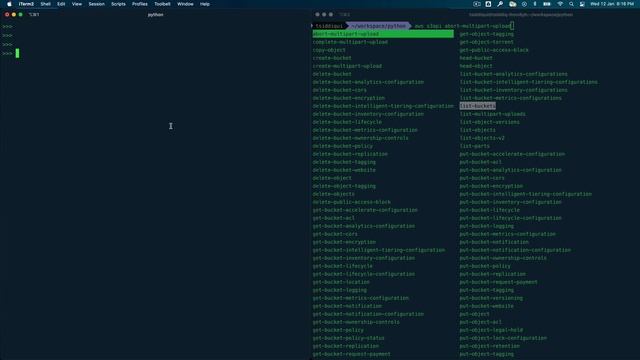Image resolution: width=640 pixels, height=360 pixels.
Task: Click the get-bucket-policy-status entry
Action: point(349,338)
